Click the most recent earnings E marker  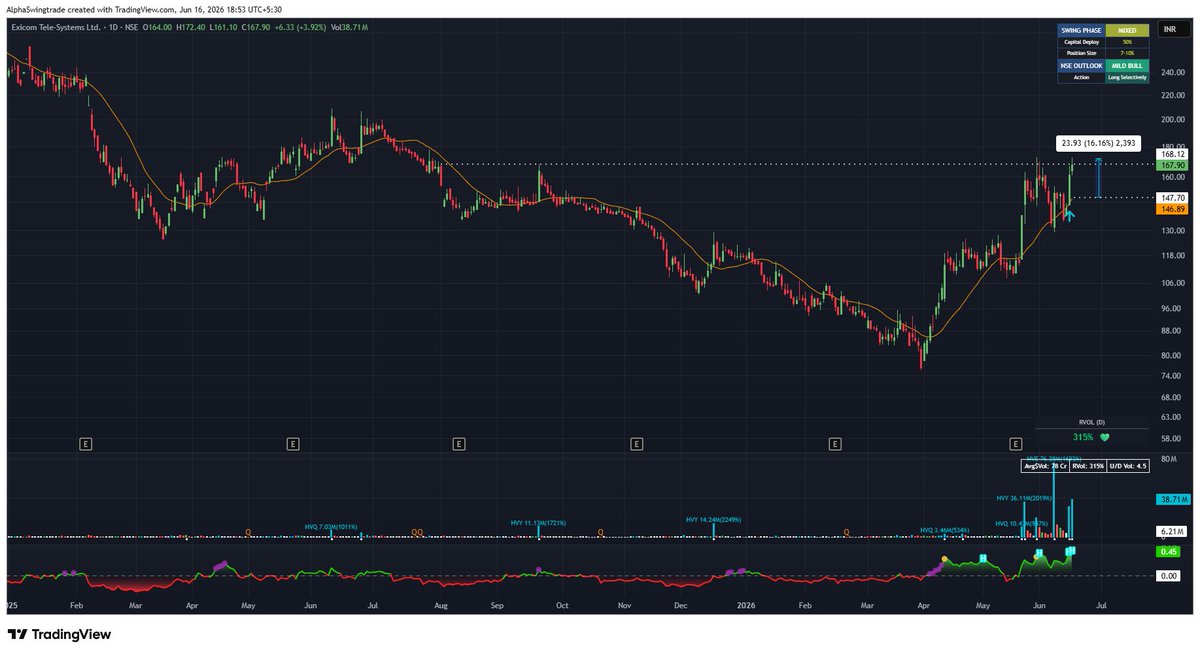[x=1016, y=442]
